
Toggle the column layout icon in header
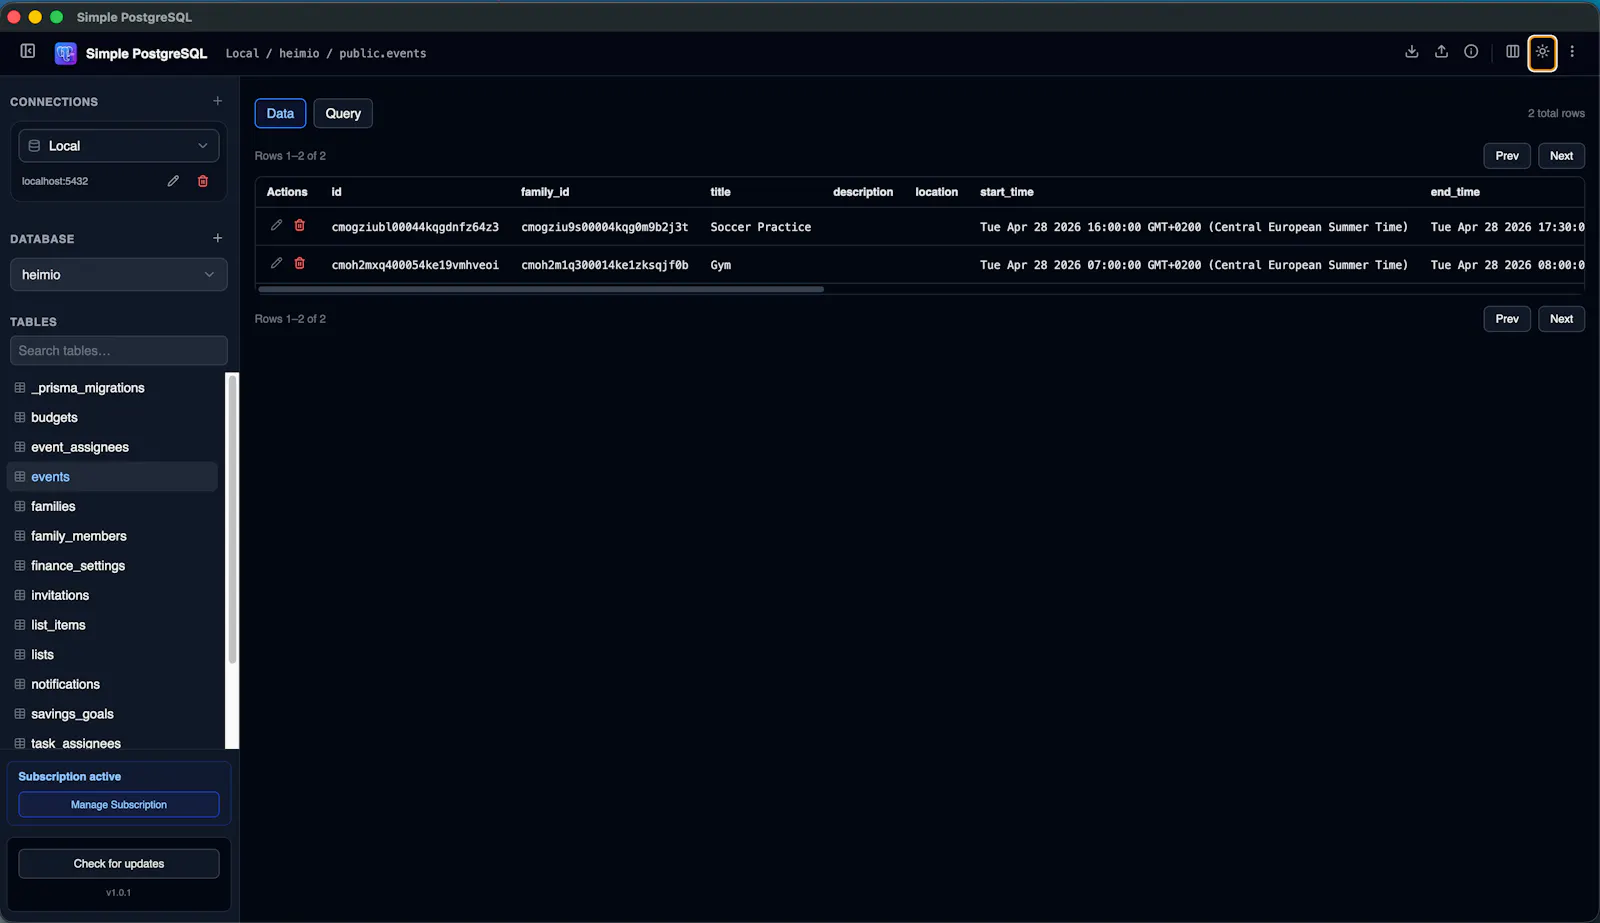click(x=1513, y=52)
